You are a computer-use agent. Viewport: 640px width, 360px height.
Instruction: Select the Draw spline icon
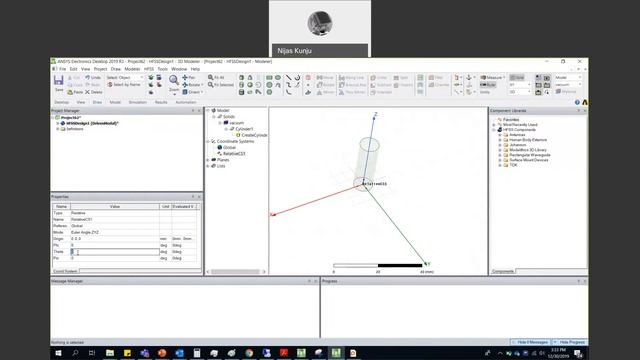tap(289, 85)
